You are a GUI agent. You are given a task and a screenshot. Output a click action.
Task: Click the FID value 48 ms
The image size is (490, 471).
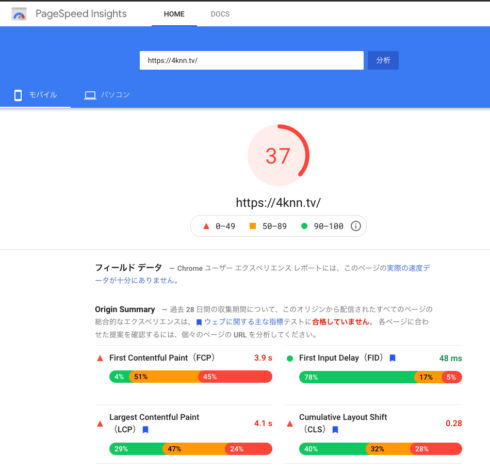tap(450, 358)
